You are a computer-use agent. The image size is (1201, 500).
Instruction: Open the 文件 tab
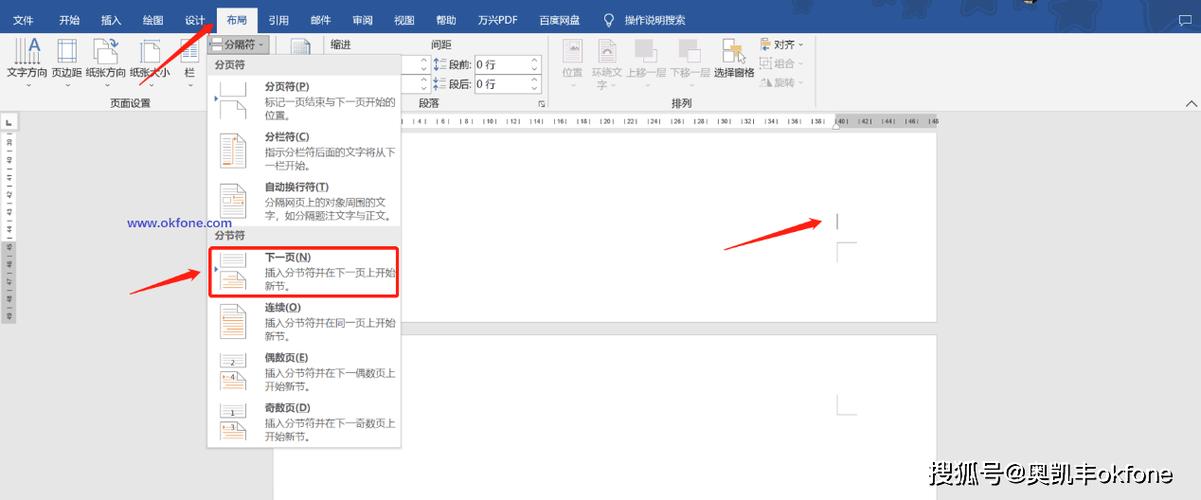point(24,20)
